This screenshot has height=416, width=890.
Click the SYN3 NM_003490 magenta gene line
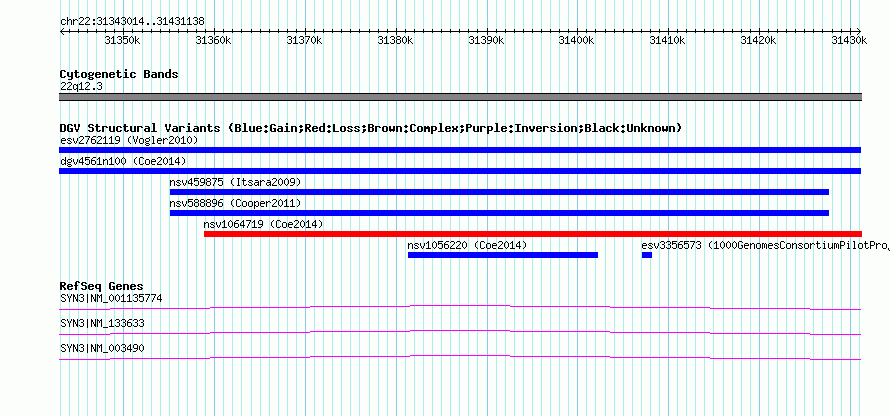[x=460, y=358]
